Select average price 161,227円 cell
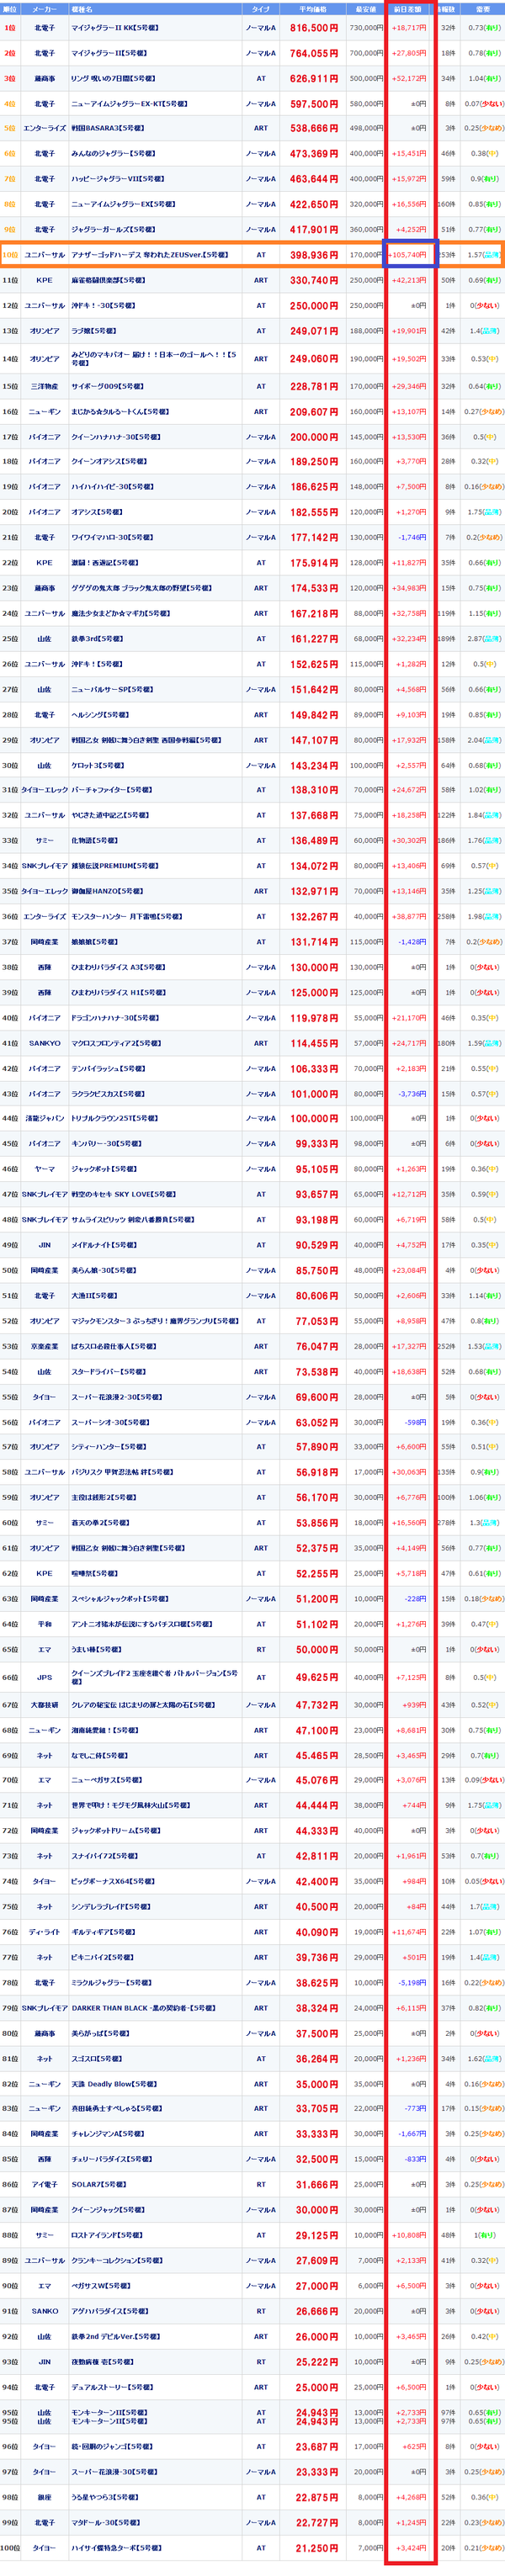This screenshot has width=505, height=2576. tap(313, 638)
